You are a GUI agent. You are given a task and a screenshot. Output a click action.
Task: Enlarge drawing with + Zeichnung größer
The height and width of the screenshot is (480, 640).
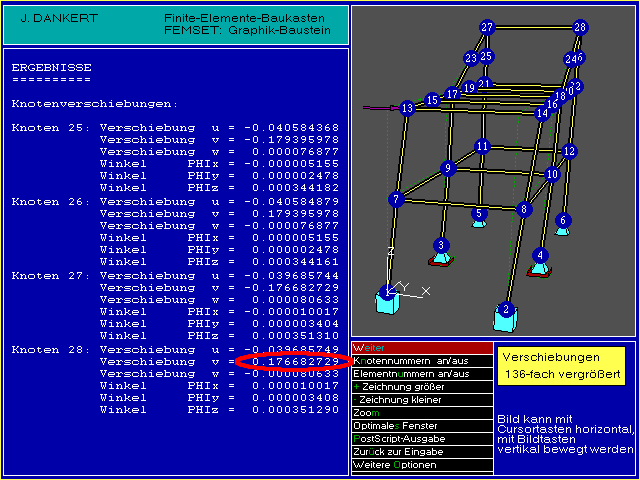423,386
